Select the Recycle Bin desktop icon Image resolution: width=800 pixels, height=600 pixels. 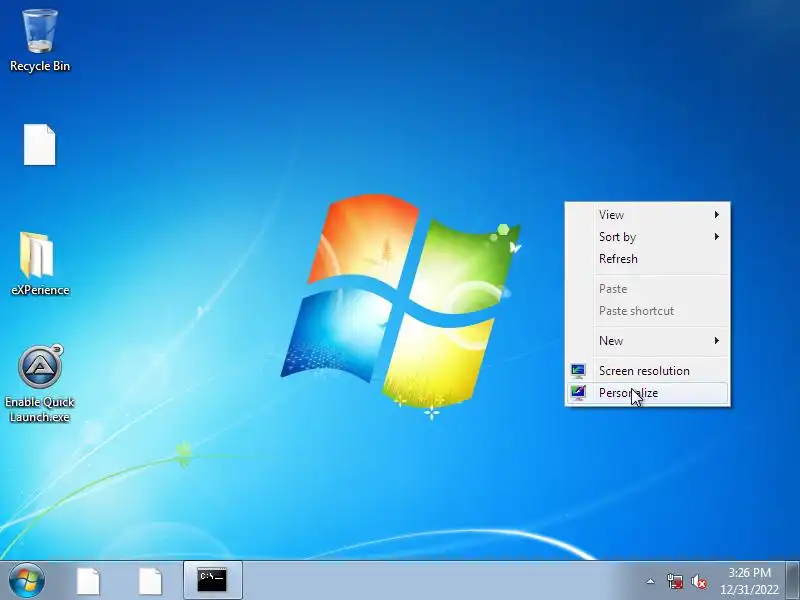tap(40, 40)
